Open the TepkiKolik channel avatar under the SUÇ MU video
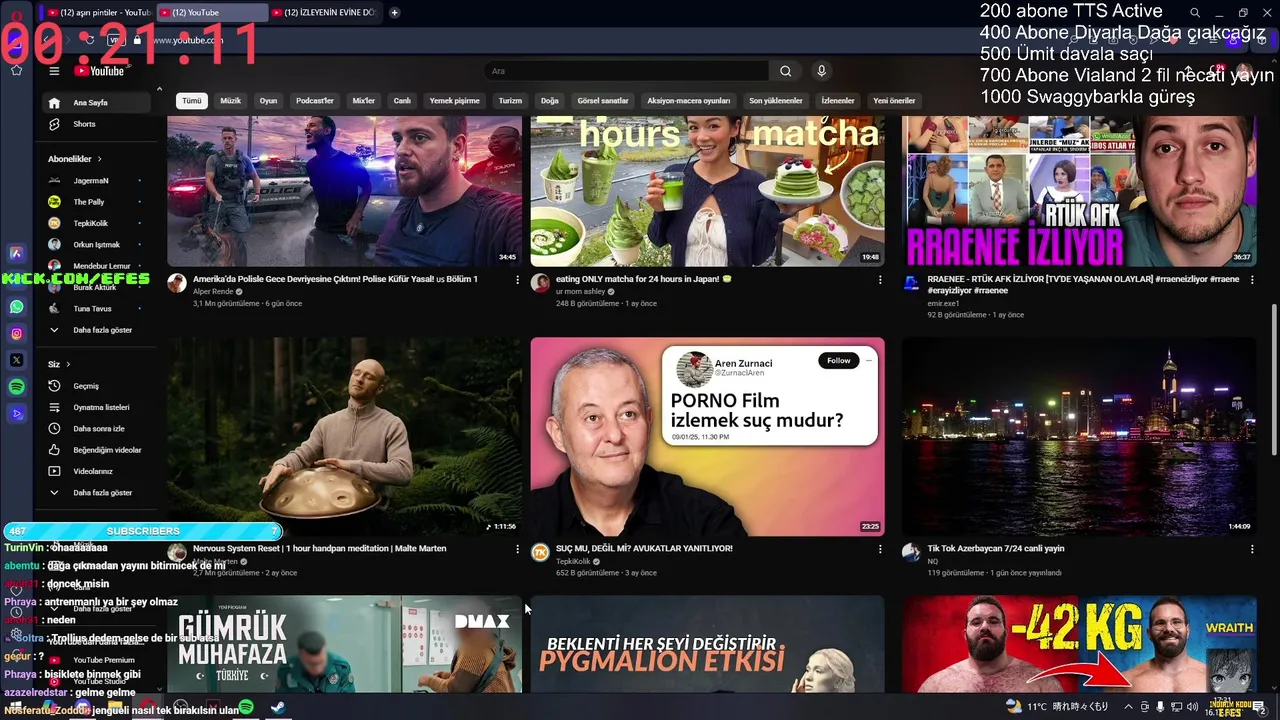The image size is (1280, 720). point(540,552)
